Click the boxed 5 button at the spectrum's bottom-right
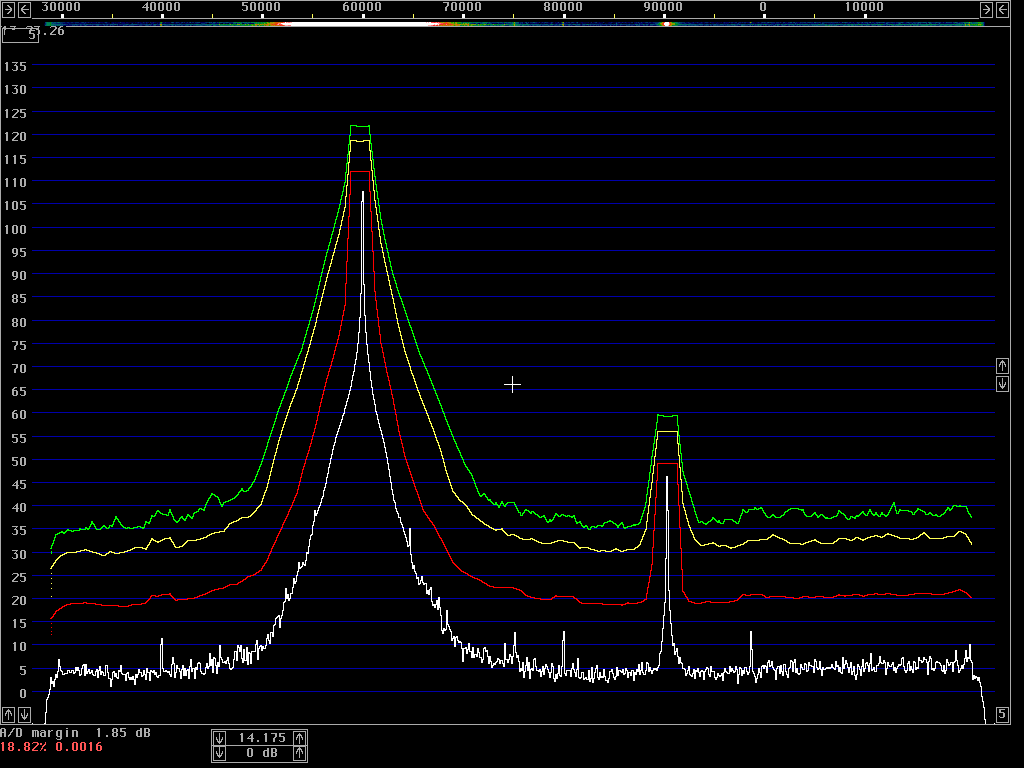 point(1002,714)
